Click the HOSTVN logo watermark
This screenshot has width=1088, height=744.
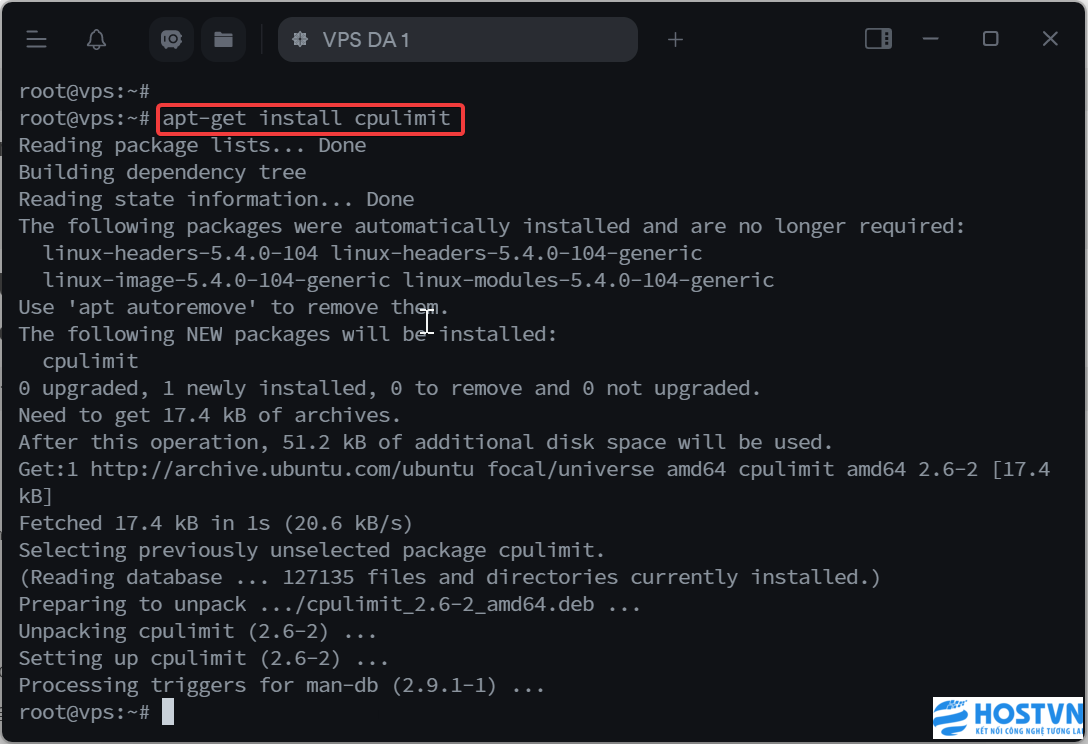pos(1008,718)
